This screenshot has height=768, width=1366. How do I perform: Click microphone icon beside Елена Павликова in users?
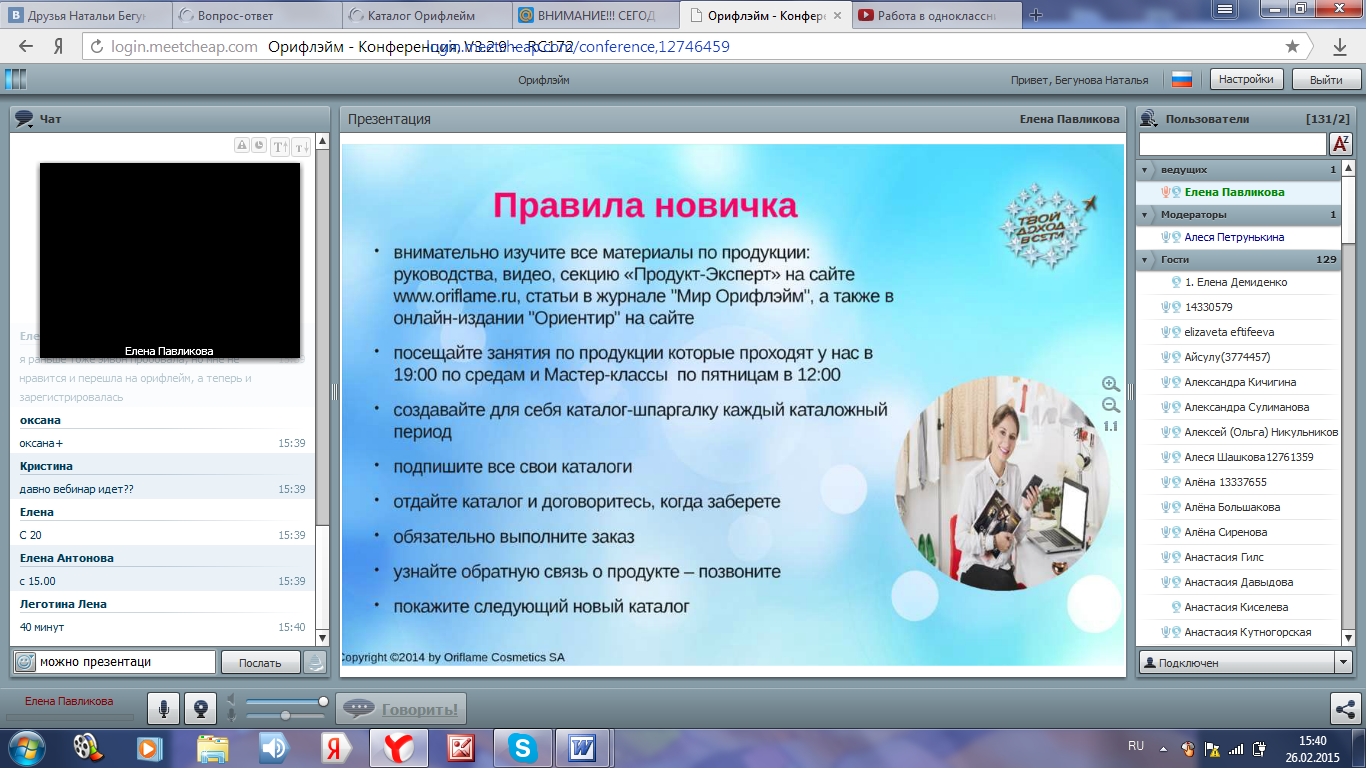pyautogui.click(x=1165, y=192)
